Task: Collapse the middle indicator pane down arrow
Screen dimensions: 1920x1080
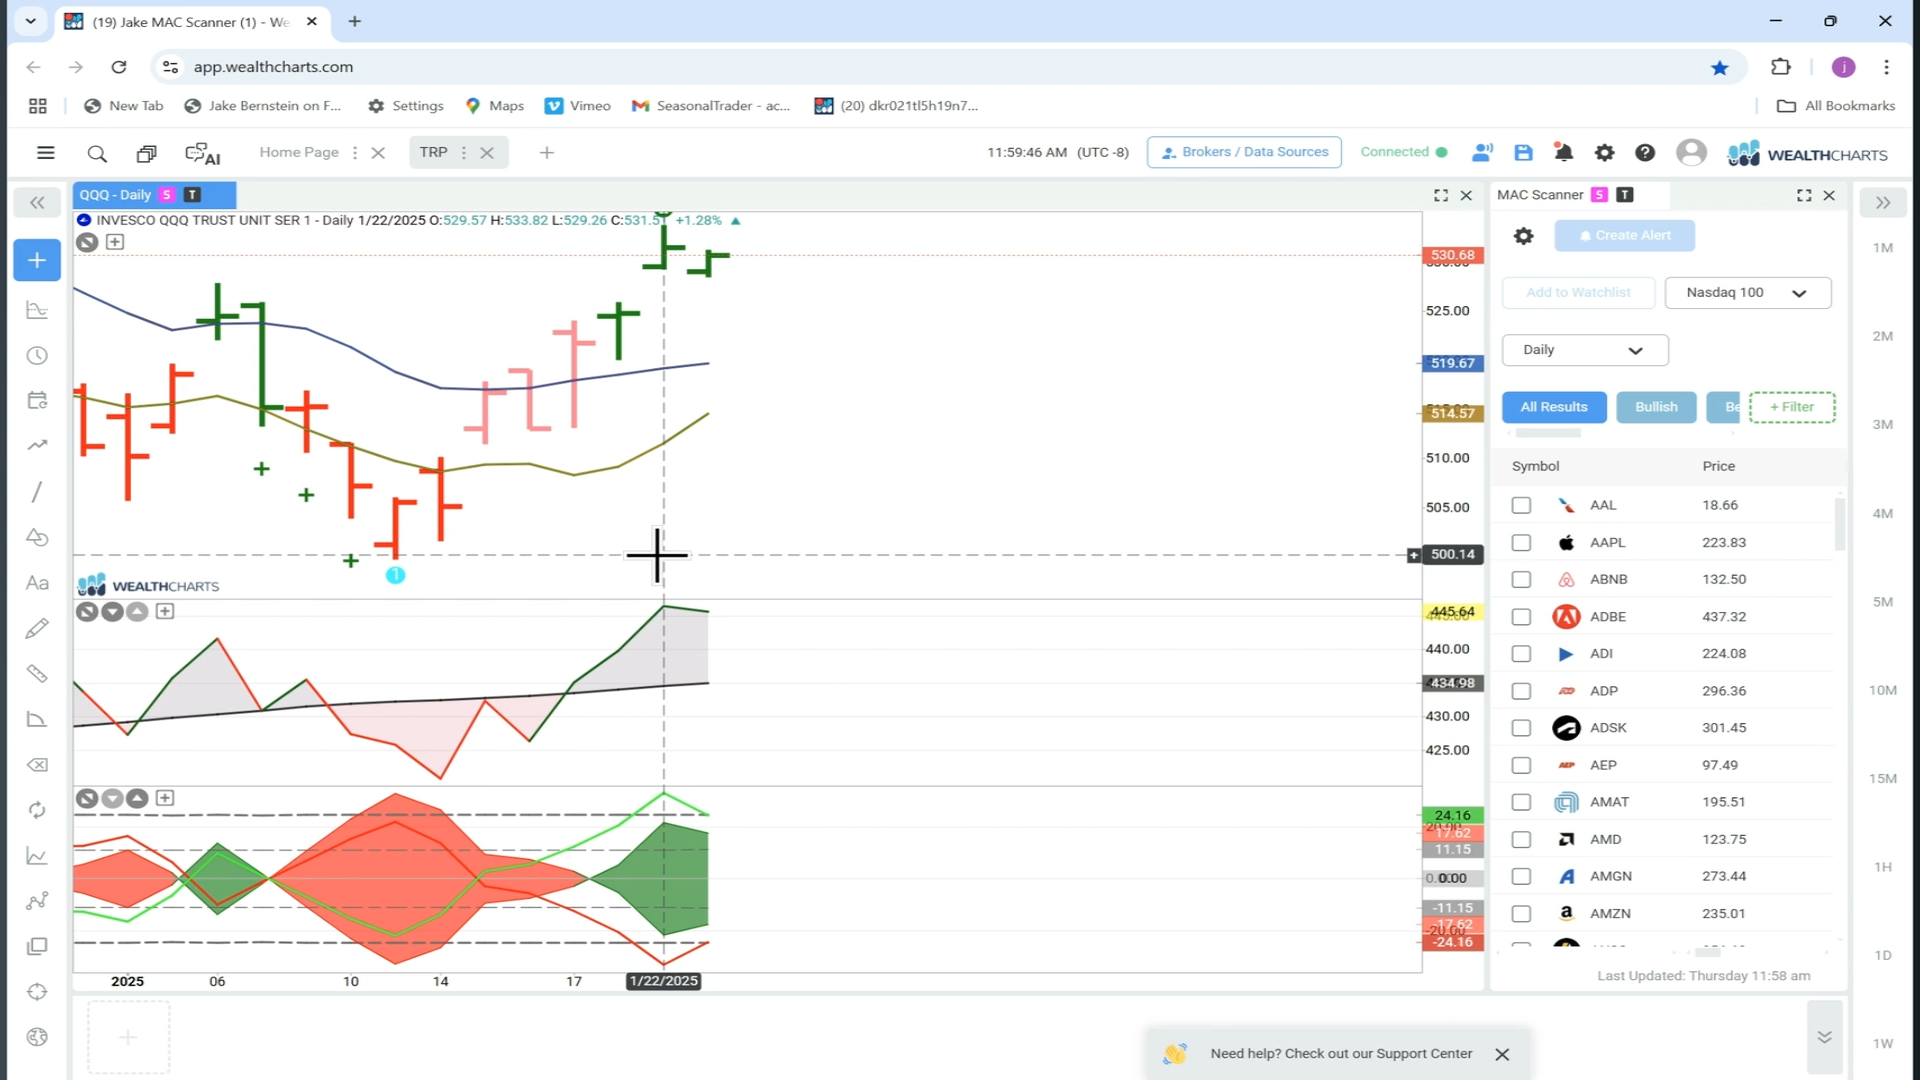Action: (112, 612)
